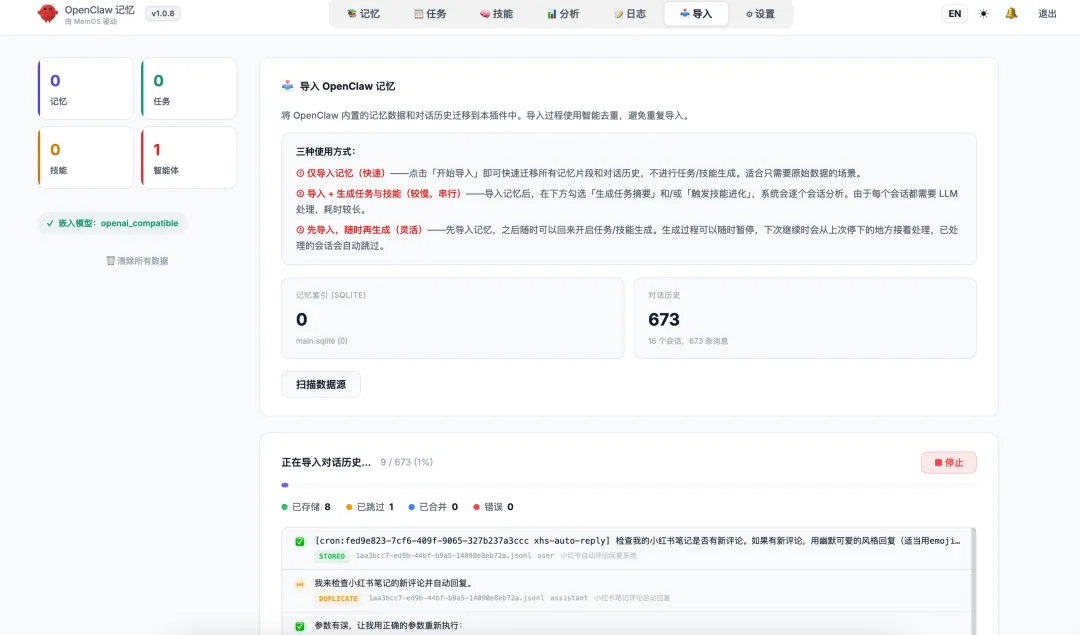This screenshot has height=635, width=1080.
Task: Click the main.sqlite (0) text
Action: click(x=322, y=341)
